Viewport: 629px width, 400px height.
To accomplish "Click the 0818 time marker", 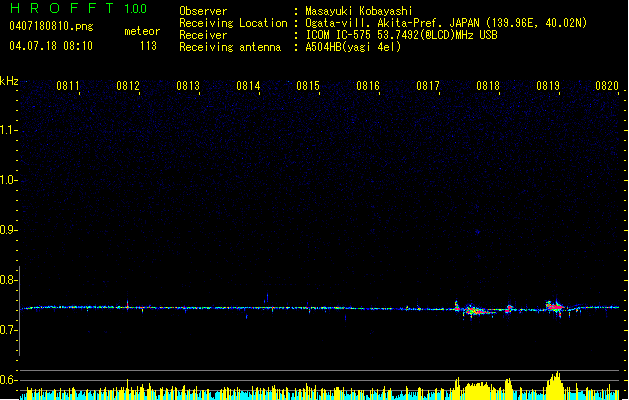I will click(488, 86).
